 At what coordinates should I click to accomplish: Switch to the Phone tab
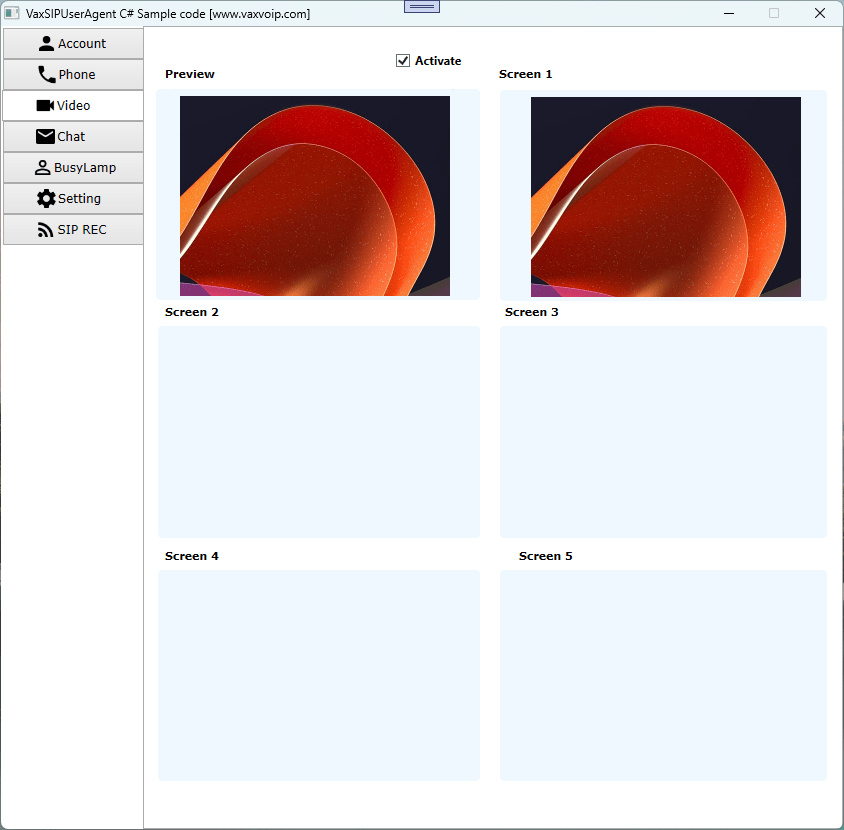(73, 75)
